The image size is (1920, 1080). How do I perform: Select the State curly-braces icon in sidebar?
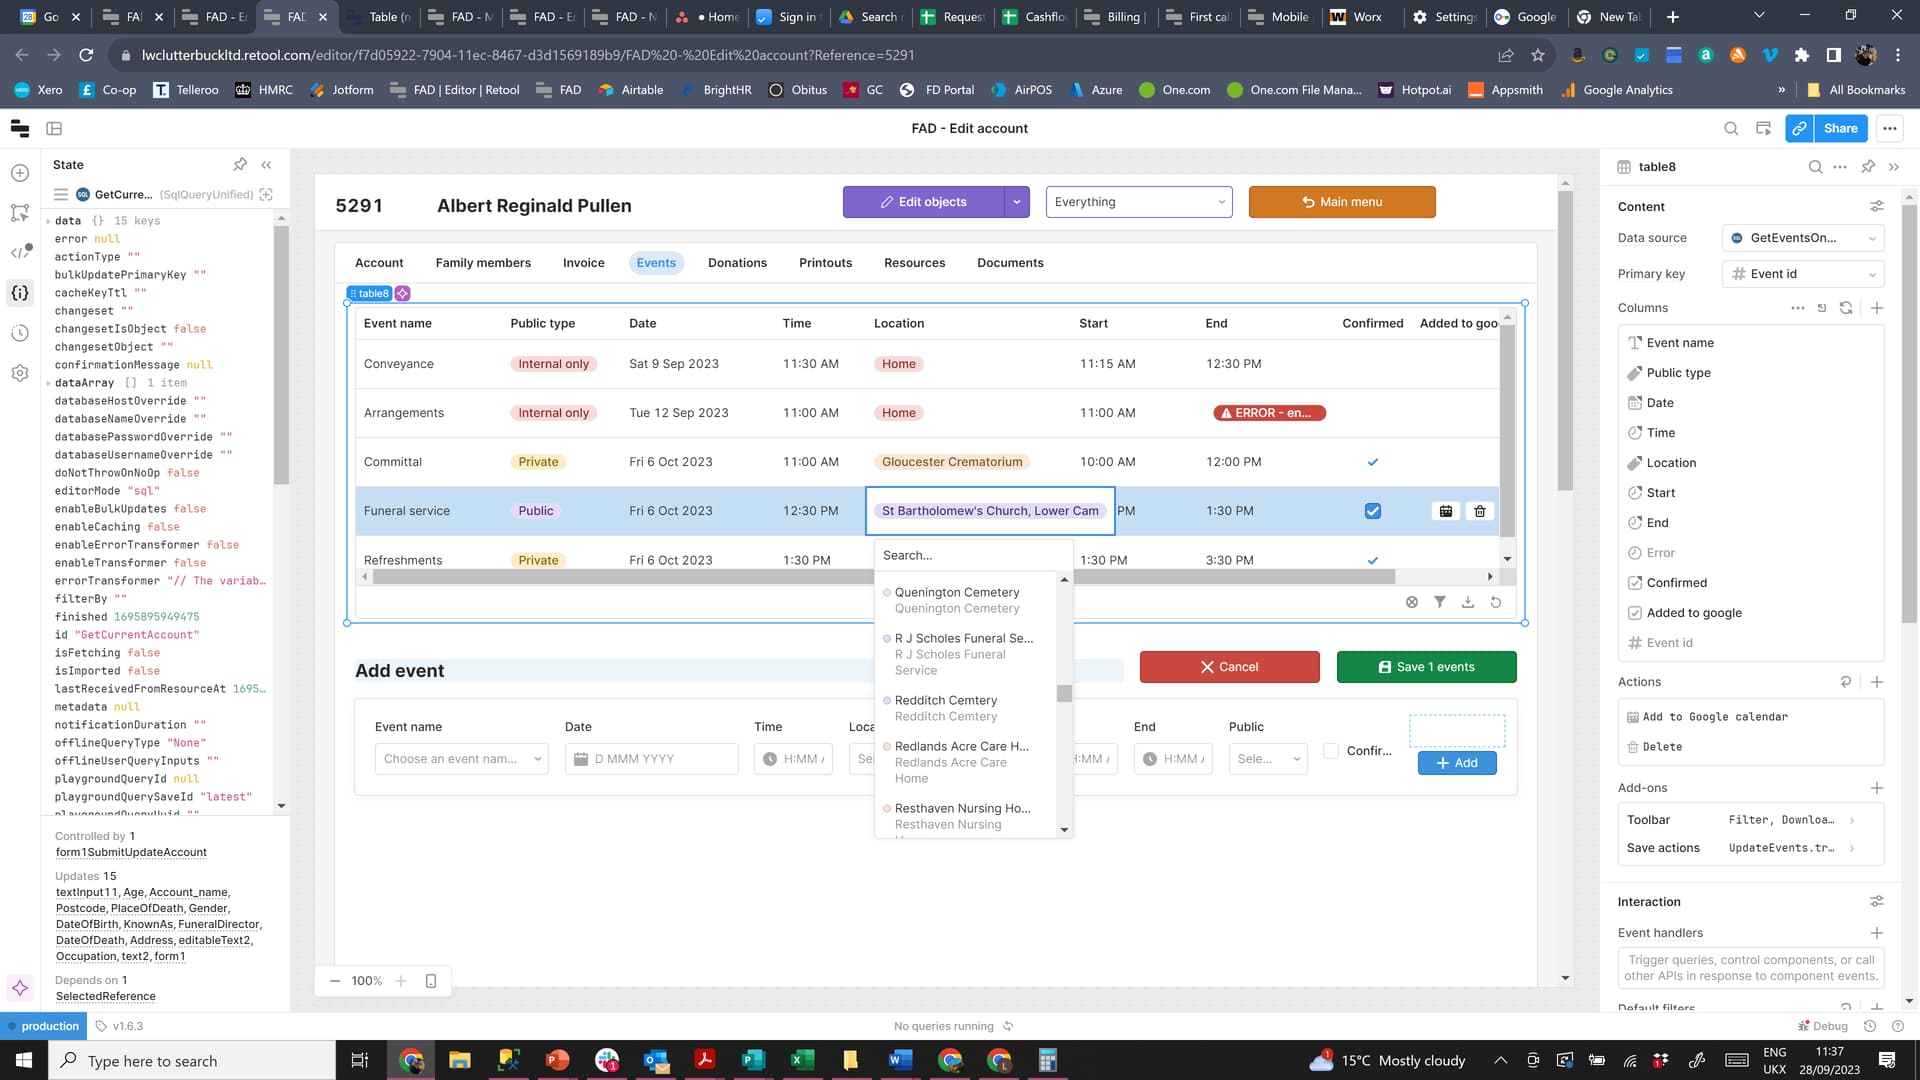[x=20, y=293]
